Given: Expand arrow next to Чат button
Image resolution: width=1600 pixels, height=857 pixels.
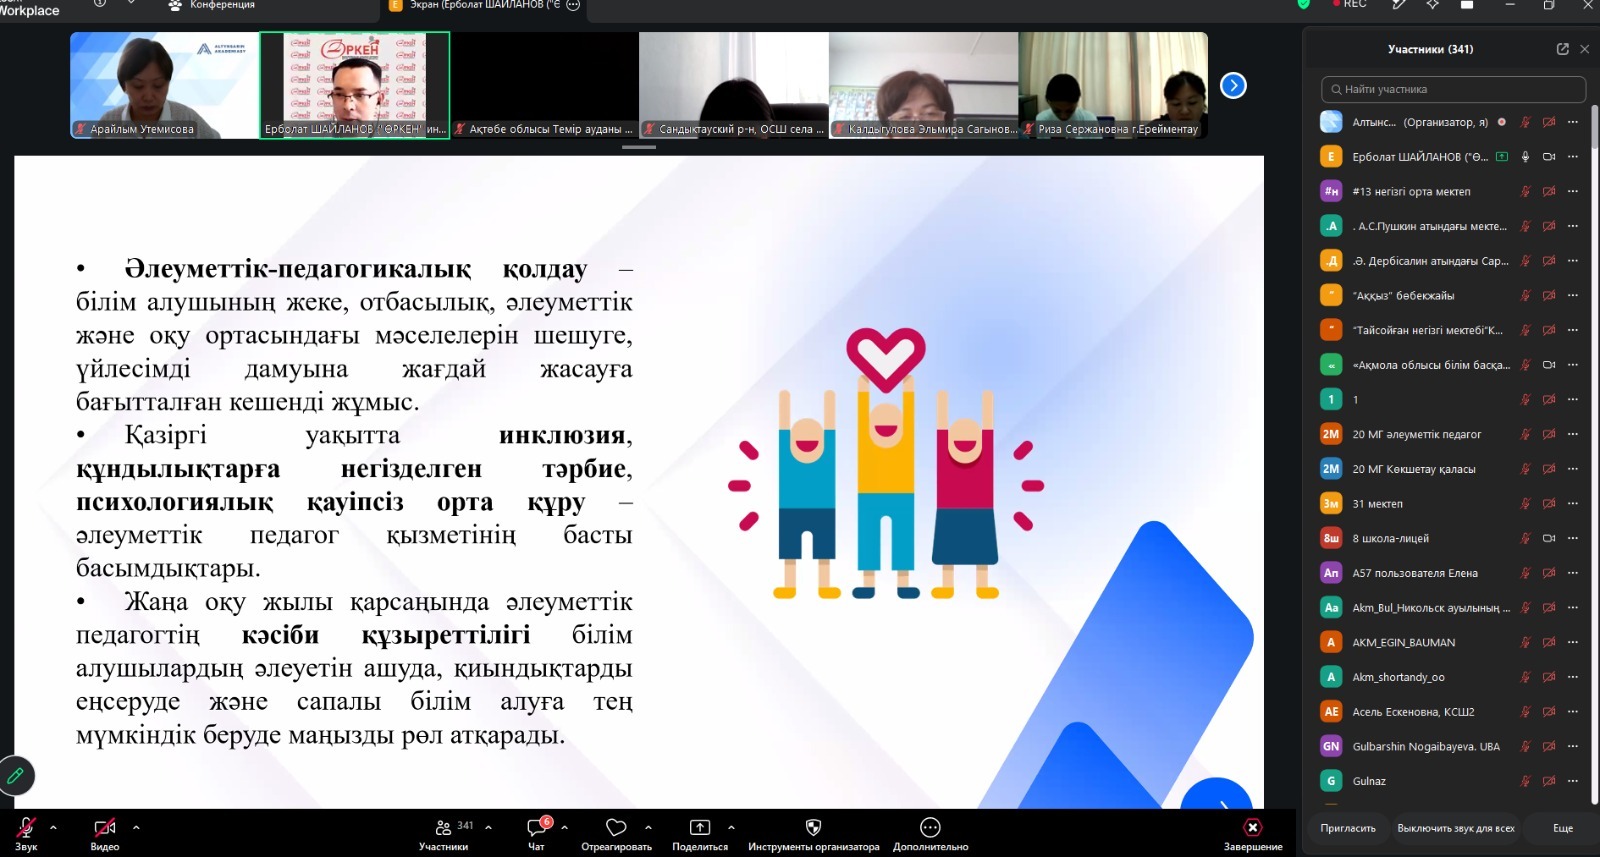Looking at the screenshot, I should point(564,827).
